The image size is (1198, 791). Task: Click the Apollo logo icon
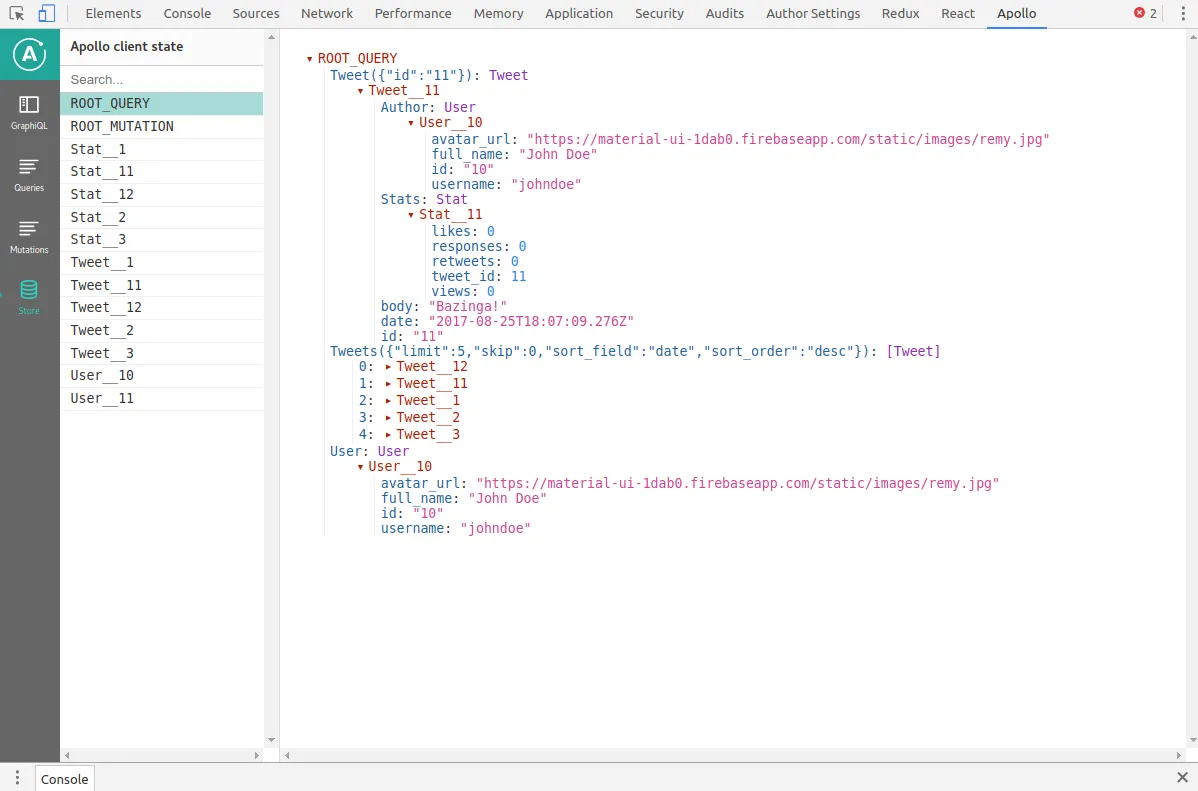coord(30,56)
